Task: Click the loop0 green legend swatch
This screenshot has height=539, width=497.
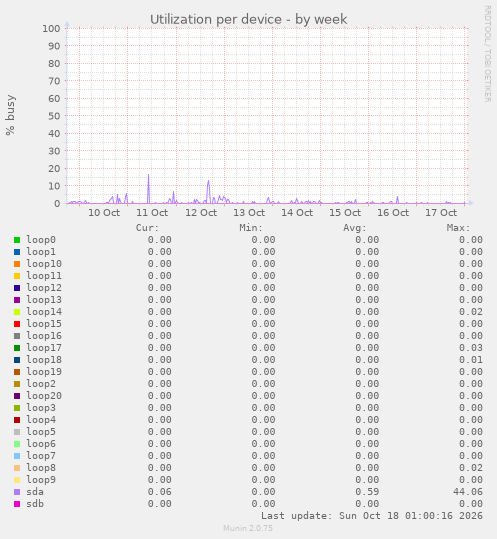Action: (17, 240)
